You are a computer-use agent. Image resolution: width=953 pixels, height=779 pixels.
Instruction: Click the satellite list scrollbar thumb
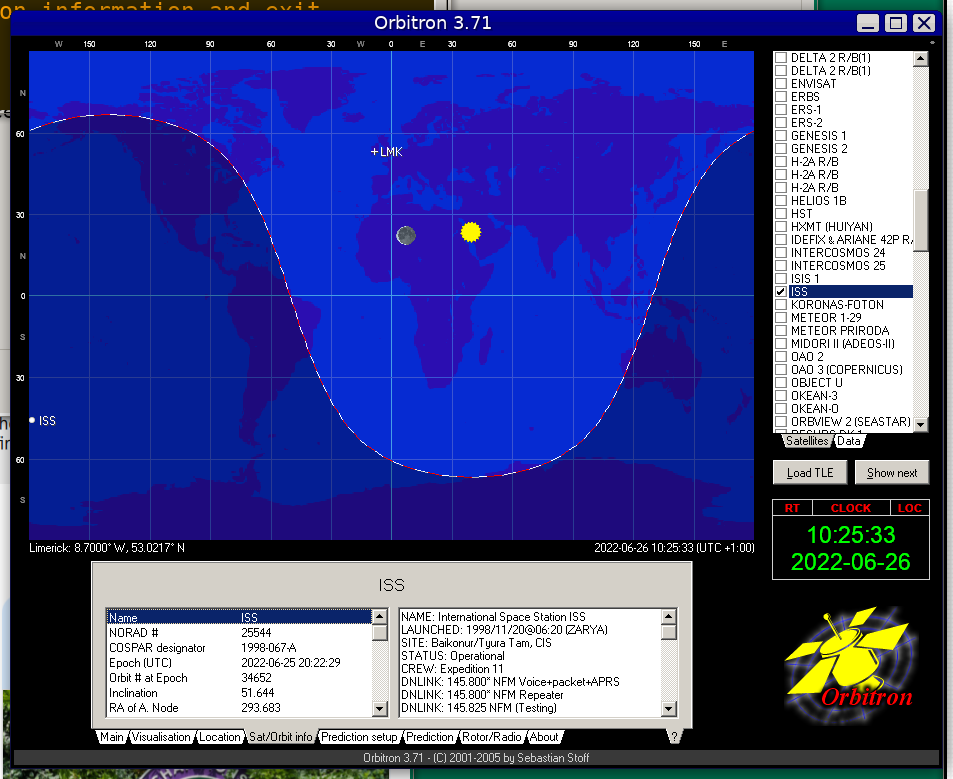(921, 220)
